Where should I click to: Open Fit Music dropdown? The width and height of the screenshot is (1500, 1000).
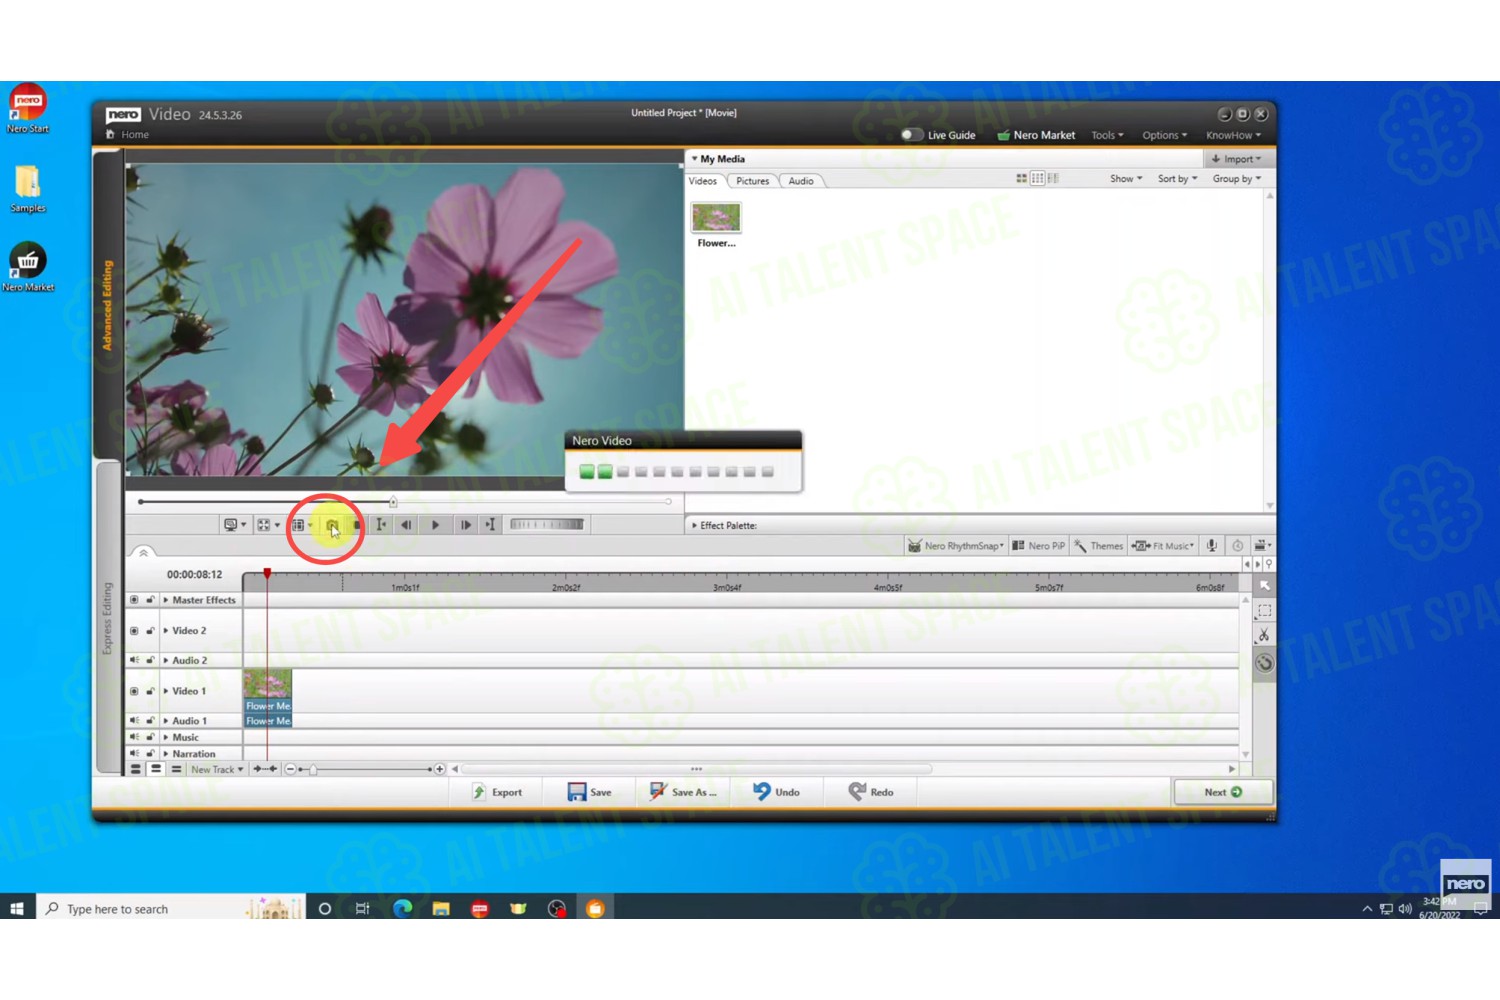1162,546
